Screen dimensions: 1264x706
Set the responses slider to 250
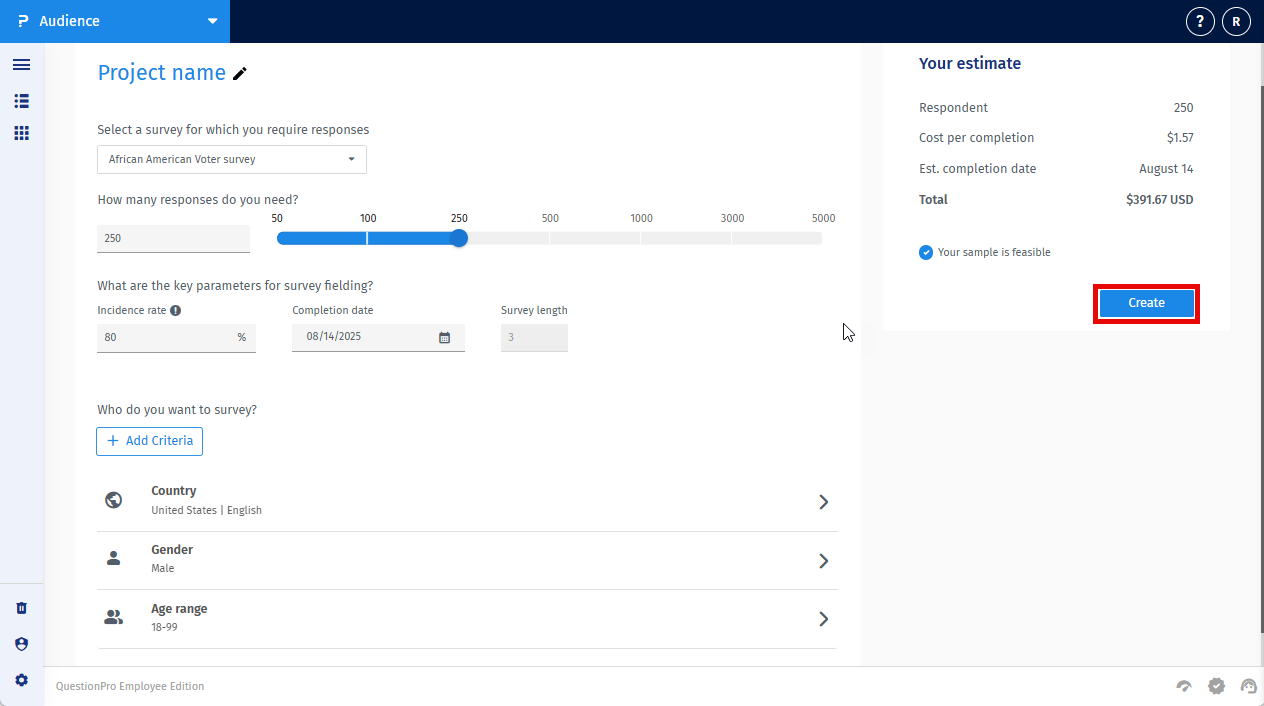[459, 238]
